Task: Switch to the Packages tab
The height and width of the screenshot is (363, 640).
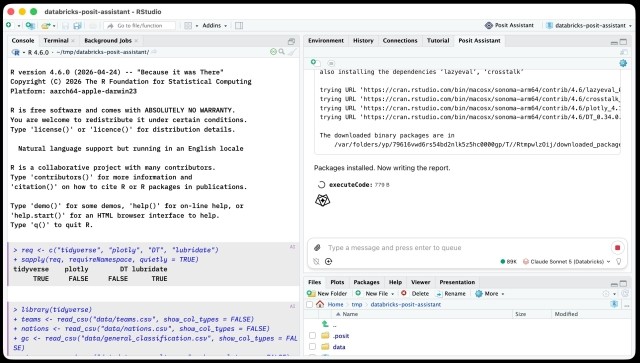Action: point(366,282)
